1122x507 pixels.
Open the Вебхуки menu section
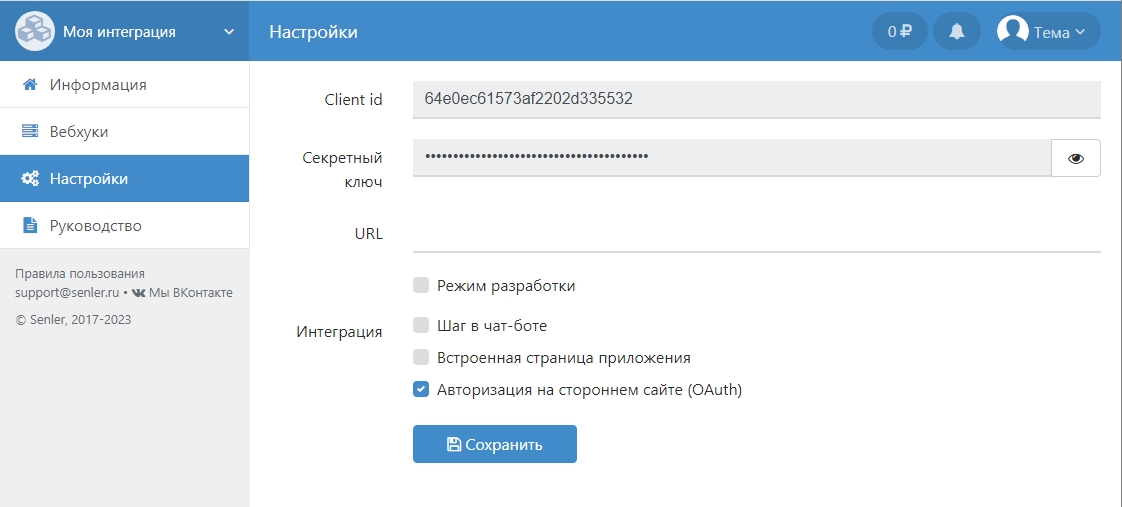(x=79, y=132)
